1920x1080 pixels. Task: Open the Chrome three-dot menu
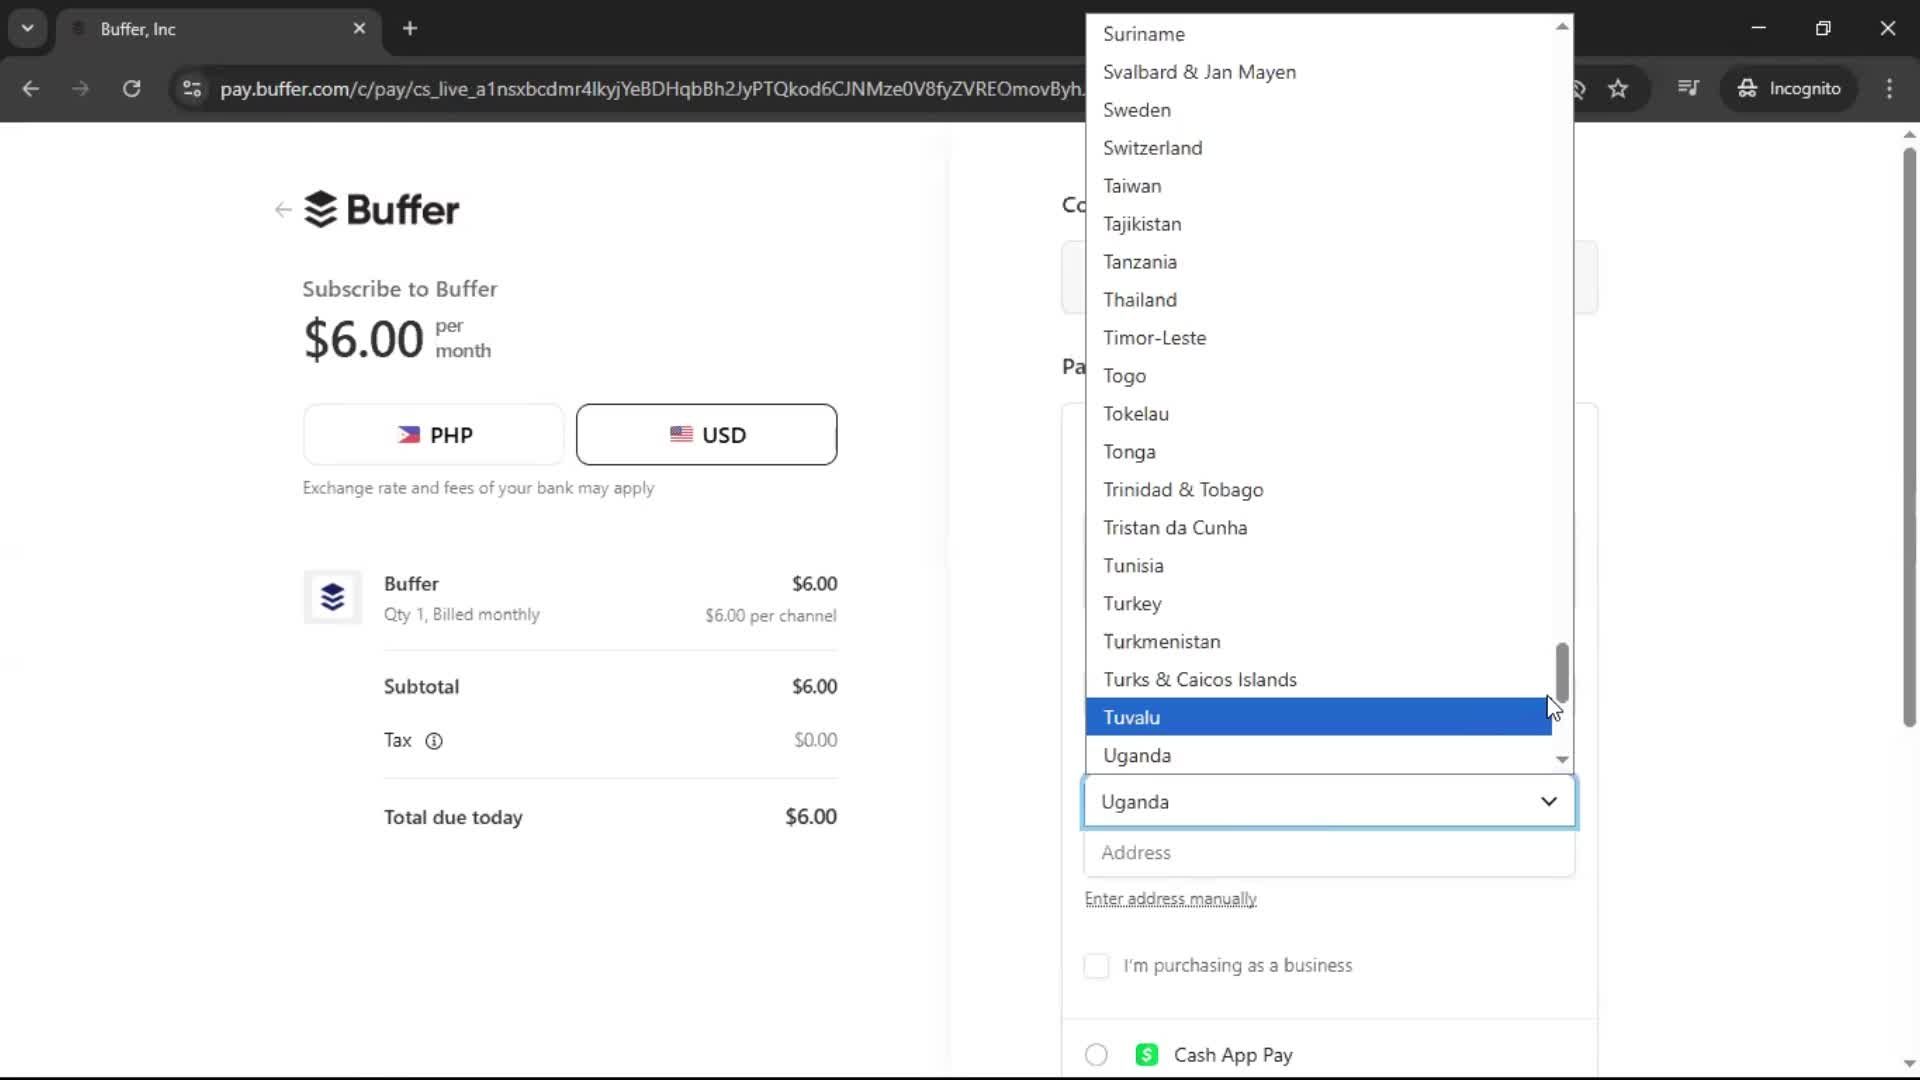click(x=1890, y=89)
